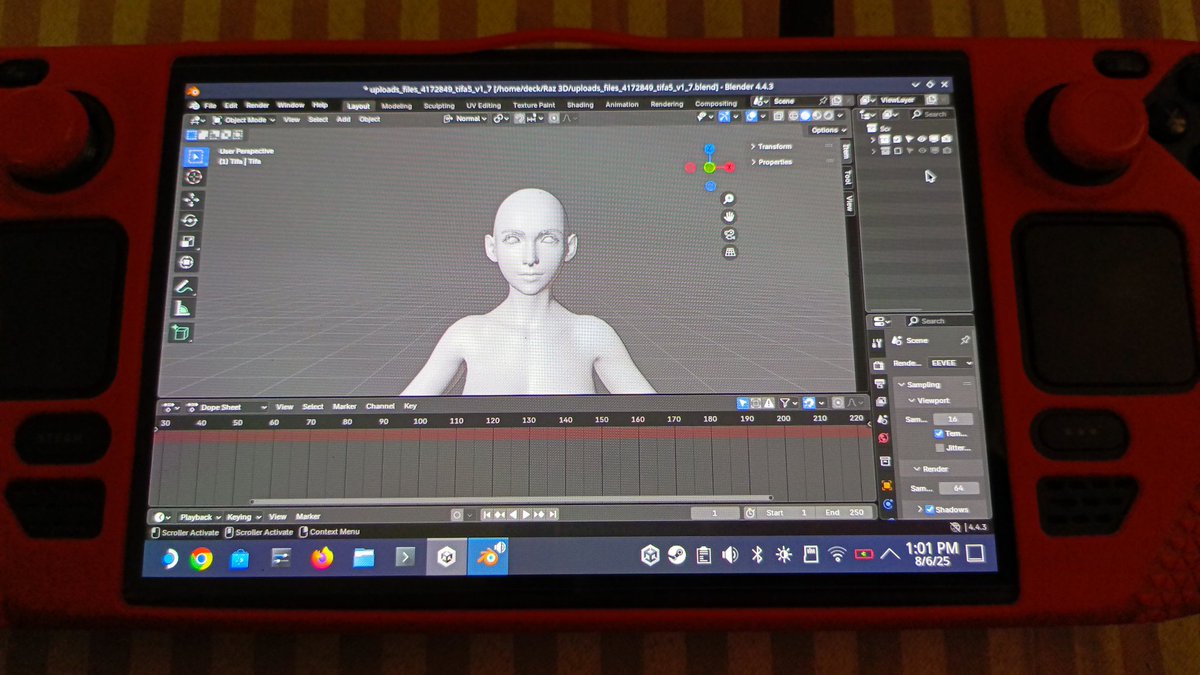Screen dimensions: 1200x675
Task: Open the viewport Options popover
Action: click(828, 130)
